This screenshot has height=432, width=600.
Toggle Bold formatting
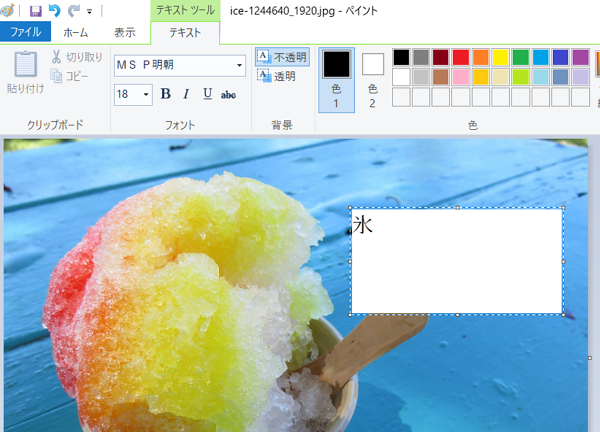[x=166, y=94]
